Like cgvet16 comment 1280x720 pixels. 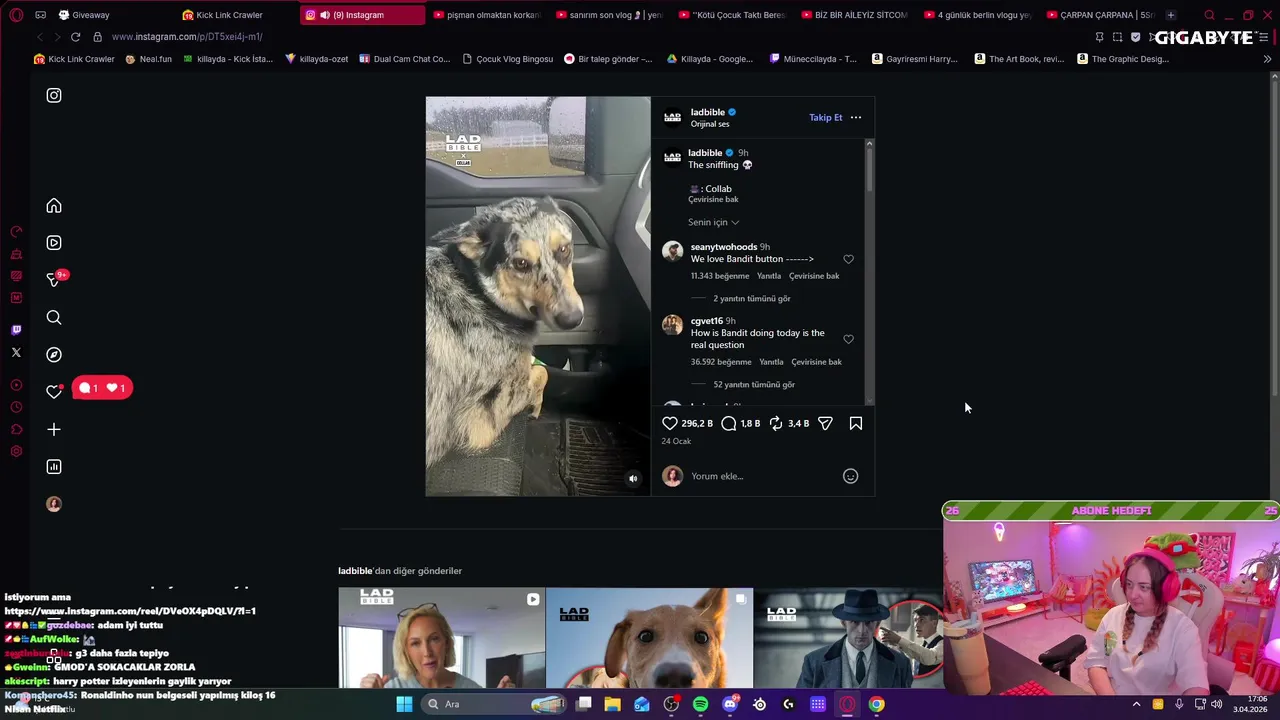pyautogui.click(x=848, y=339)
